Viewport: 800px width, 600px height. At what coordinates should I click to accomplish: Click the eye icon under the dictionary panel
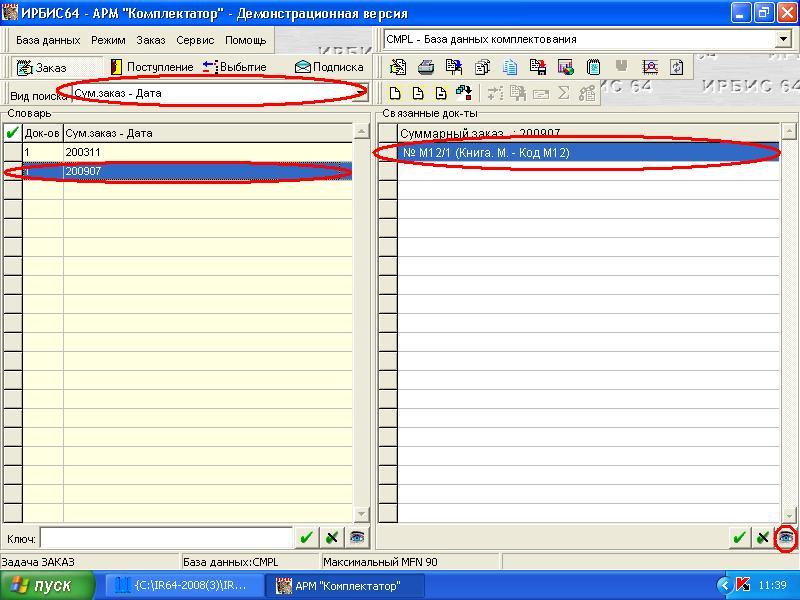pos(357,538)
